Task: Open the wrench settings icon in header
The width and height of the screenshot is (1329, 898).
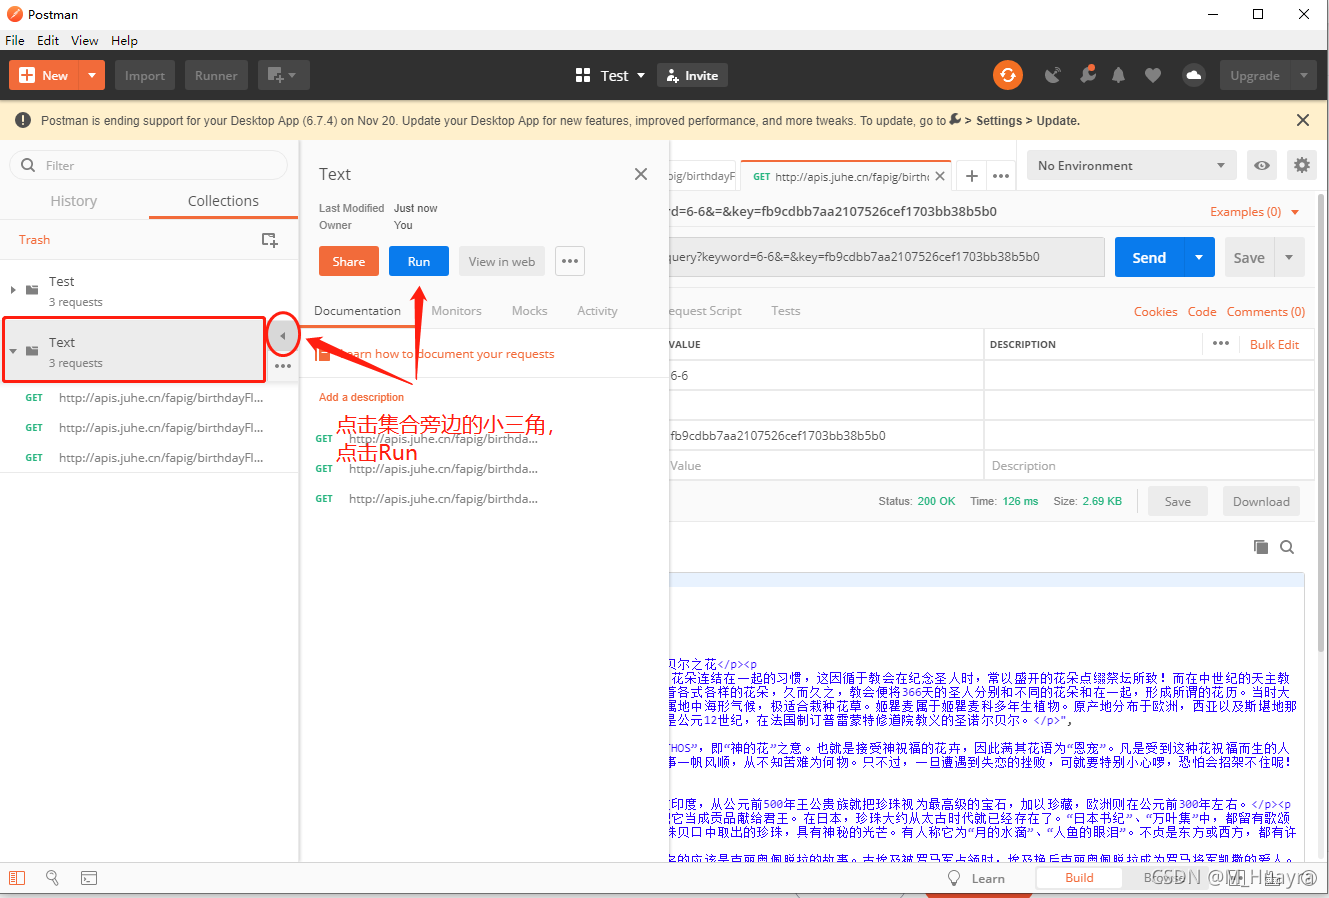Action: coord(1087,75)
